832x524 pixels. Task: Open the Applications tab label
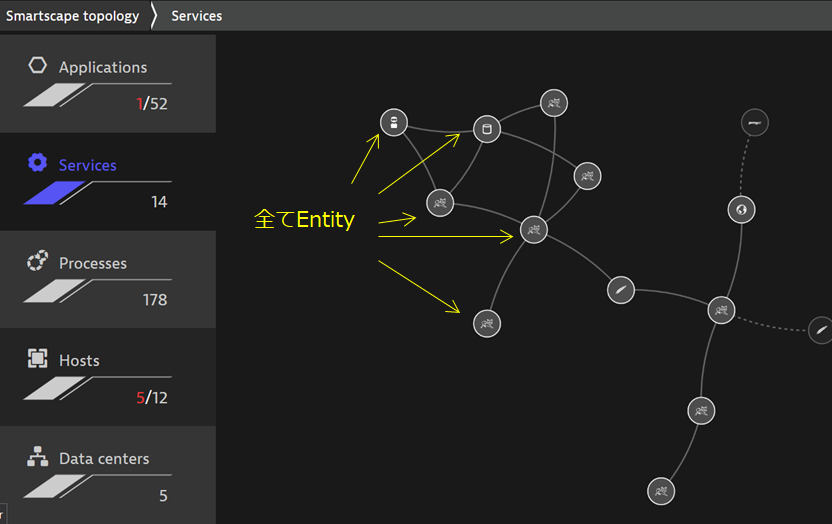tap(103, 67)
